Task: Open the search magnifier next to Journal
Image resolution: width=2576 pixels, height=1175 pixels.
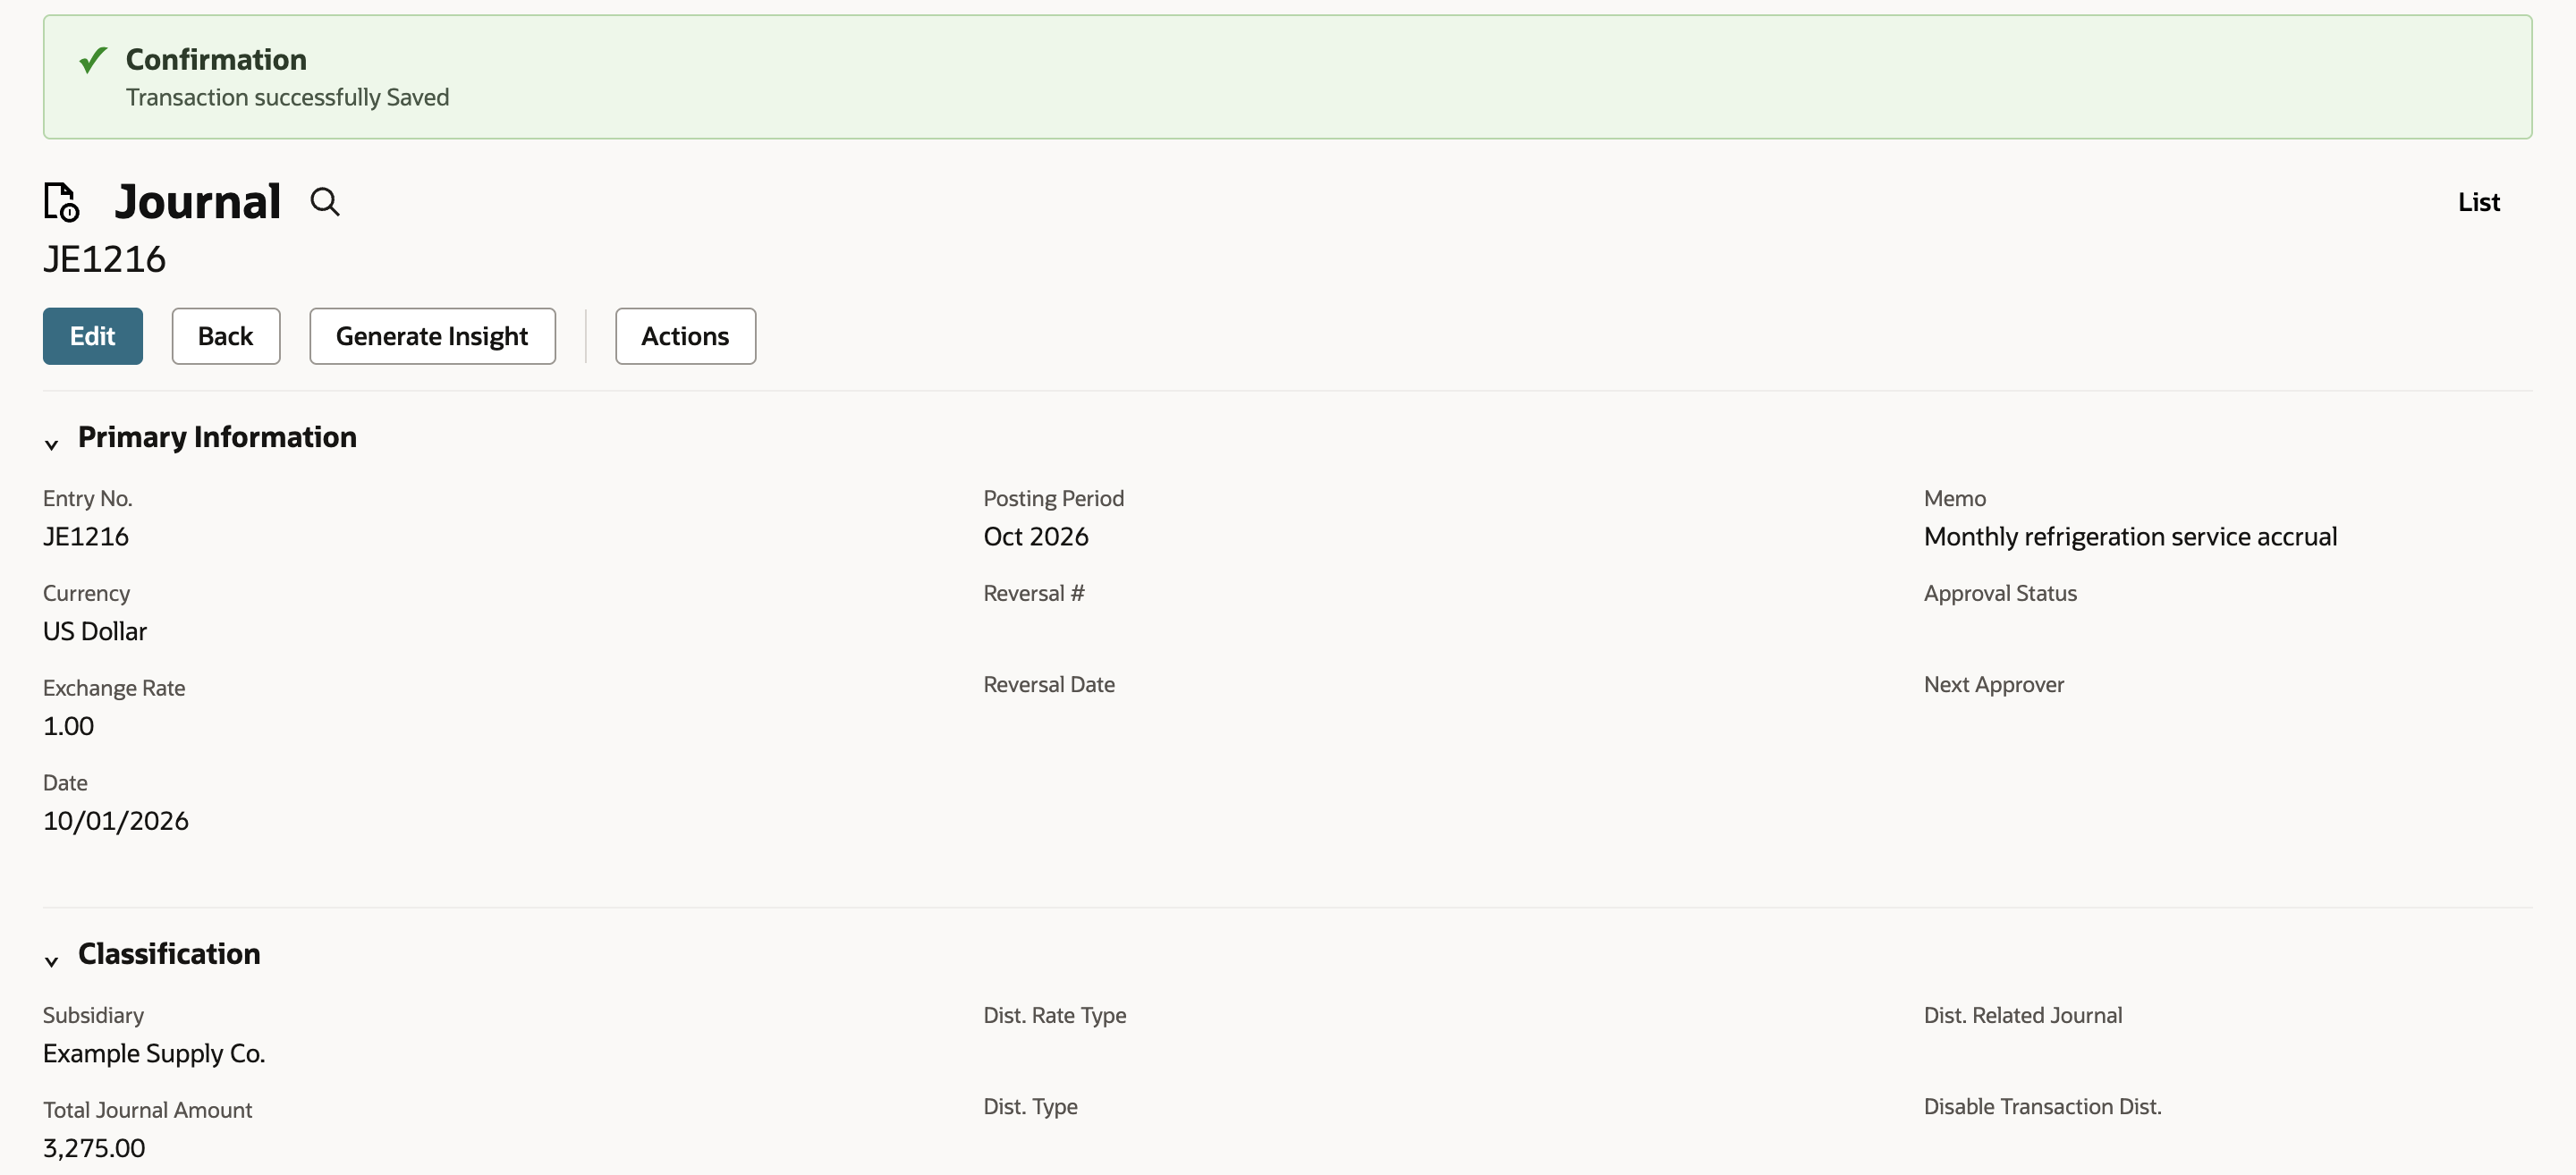Action: click(x=325, y=202)
